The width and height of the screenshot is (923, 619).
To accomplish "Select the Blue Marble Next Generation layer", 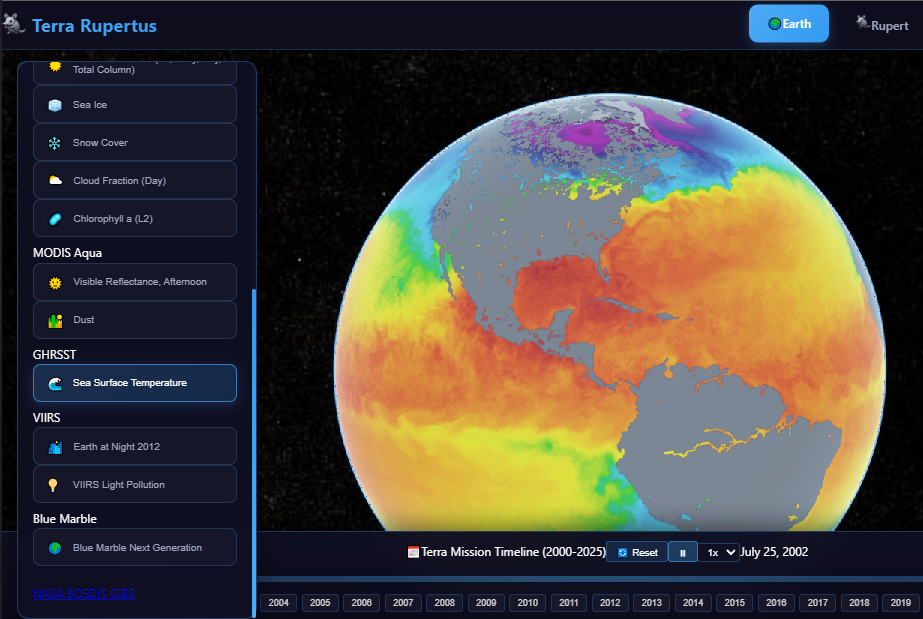I will pyautogui.click(x=135, y=547).
